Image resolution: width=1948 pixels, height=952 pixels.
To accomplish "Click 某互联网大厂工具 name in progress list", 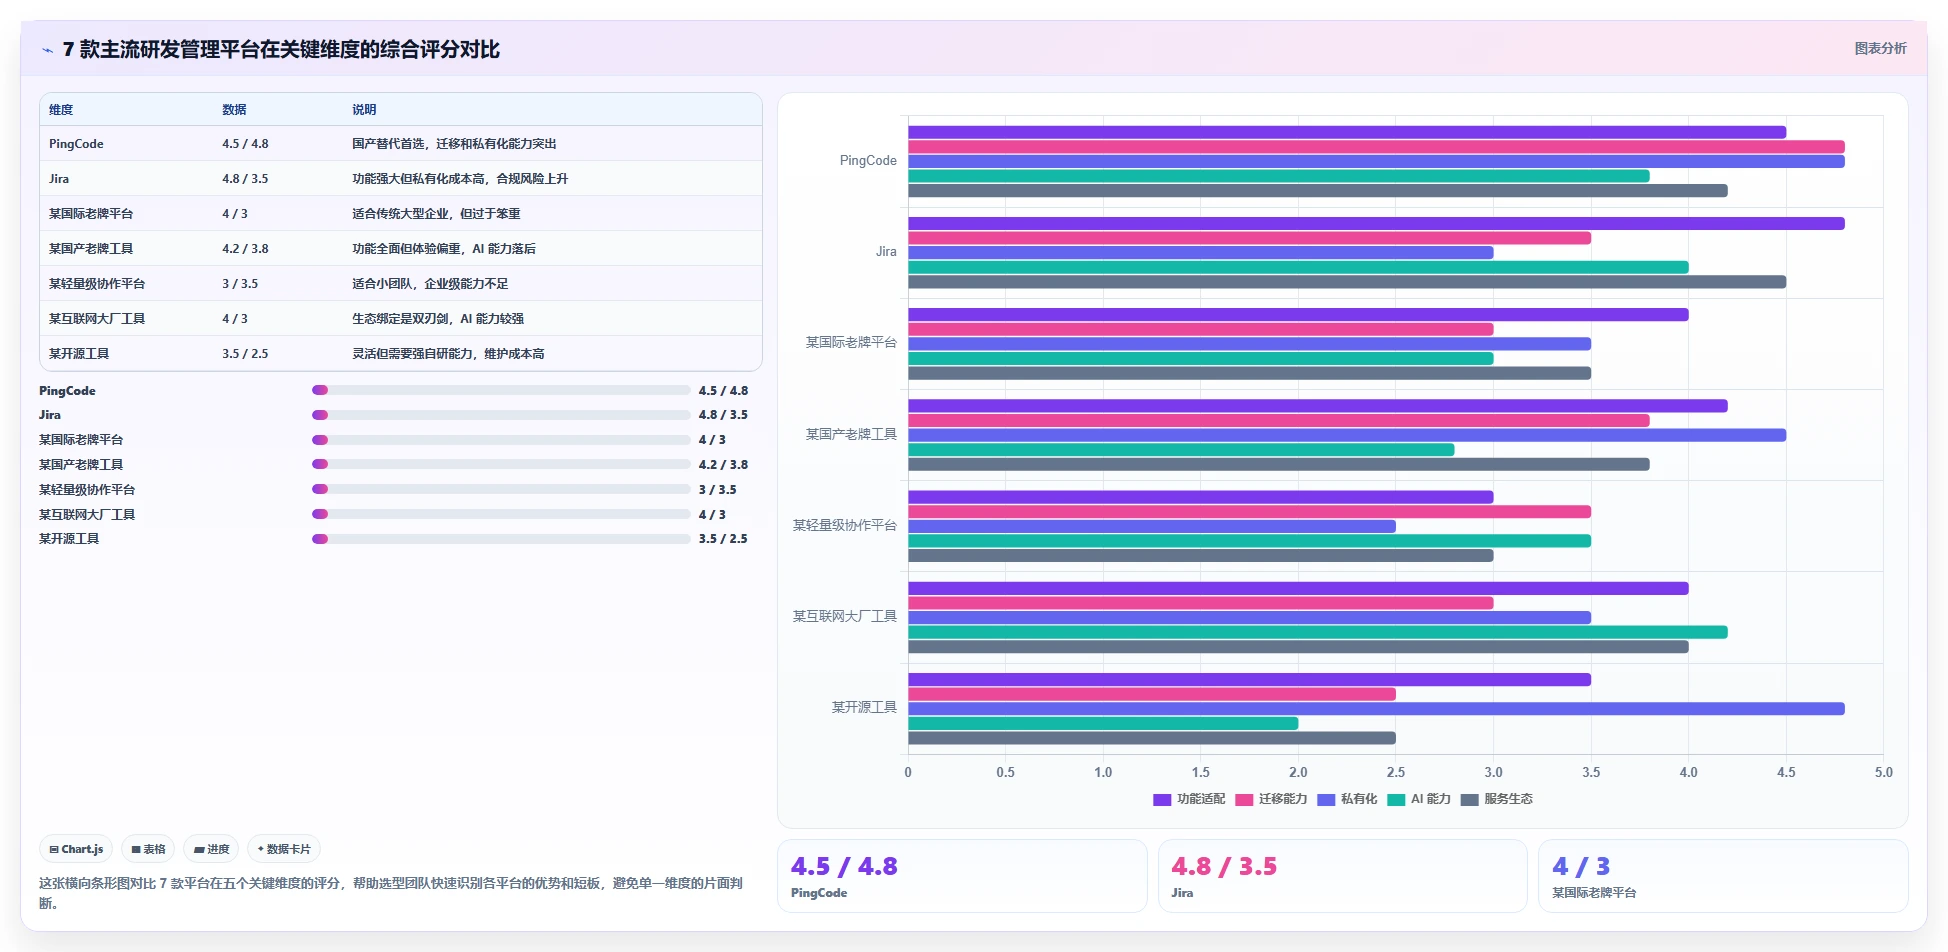I will pyautogui.click(x=87, y=515).
